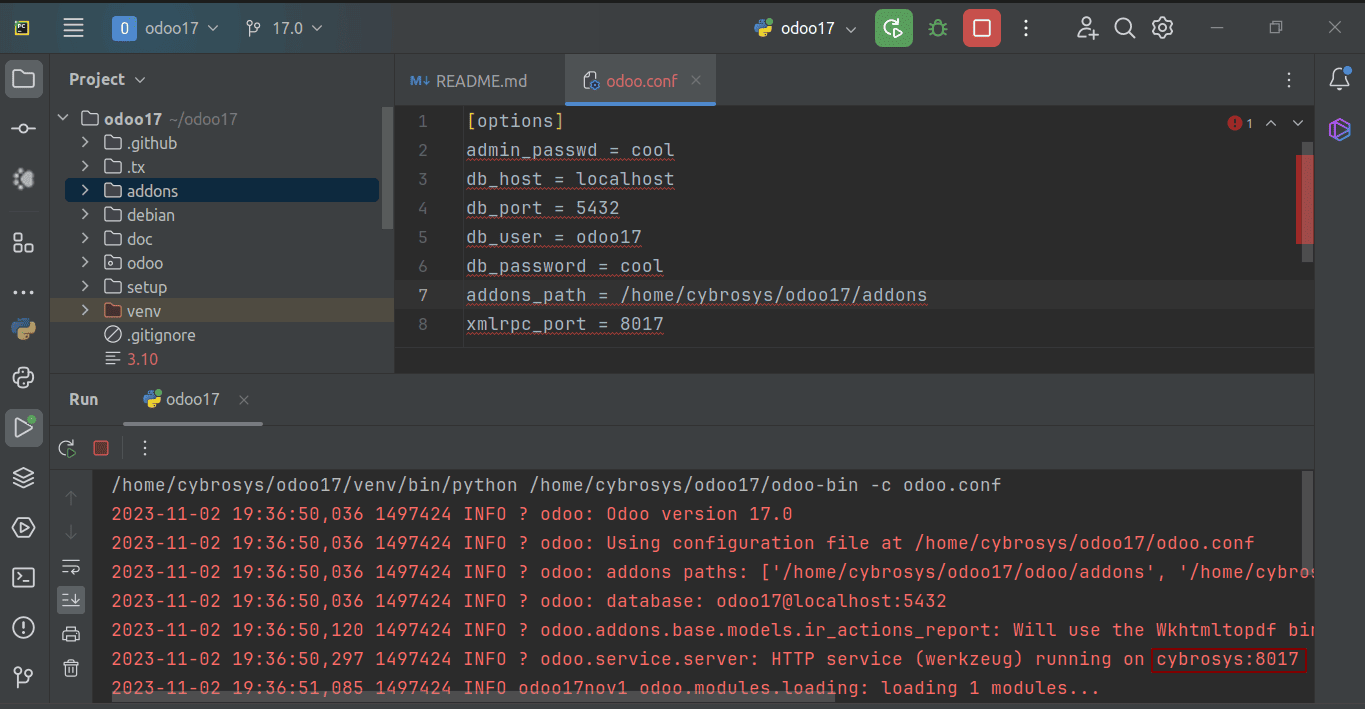Open the Project tool window icon
The image size is (1365, 709).
coord(24,79)
